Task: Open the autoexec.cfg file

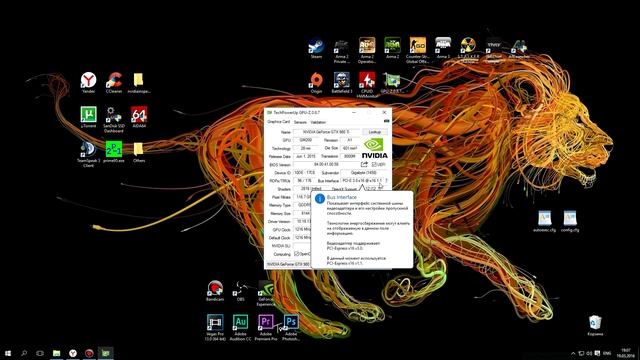Action: point(544,221)
